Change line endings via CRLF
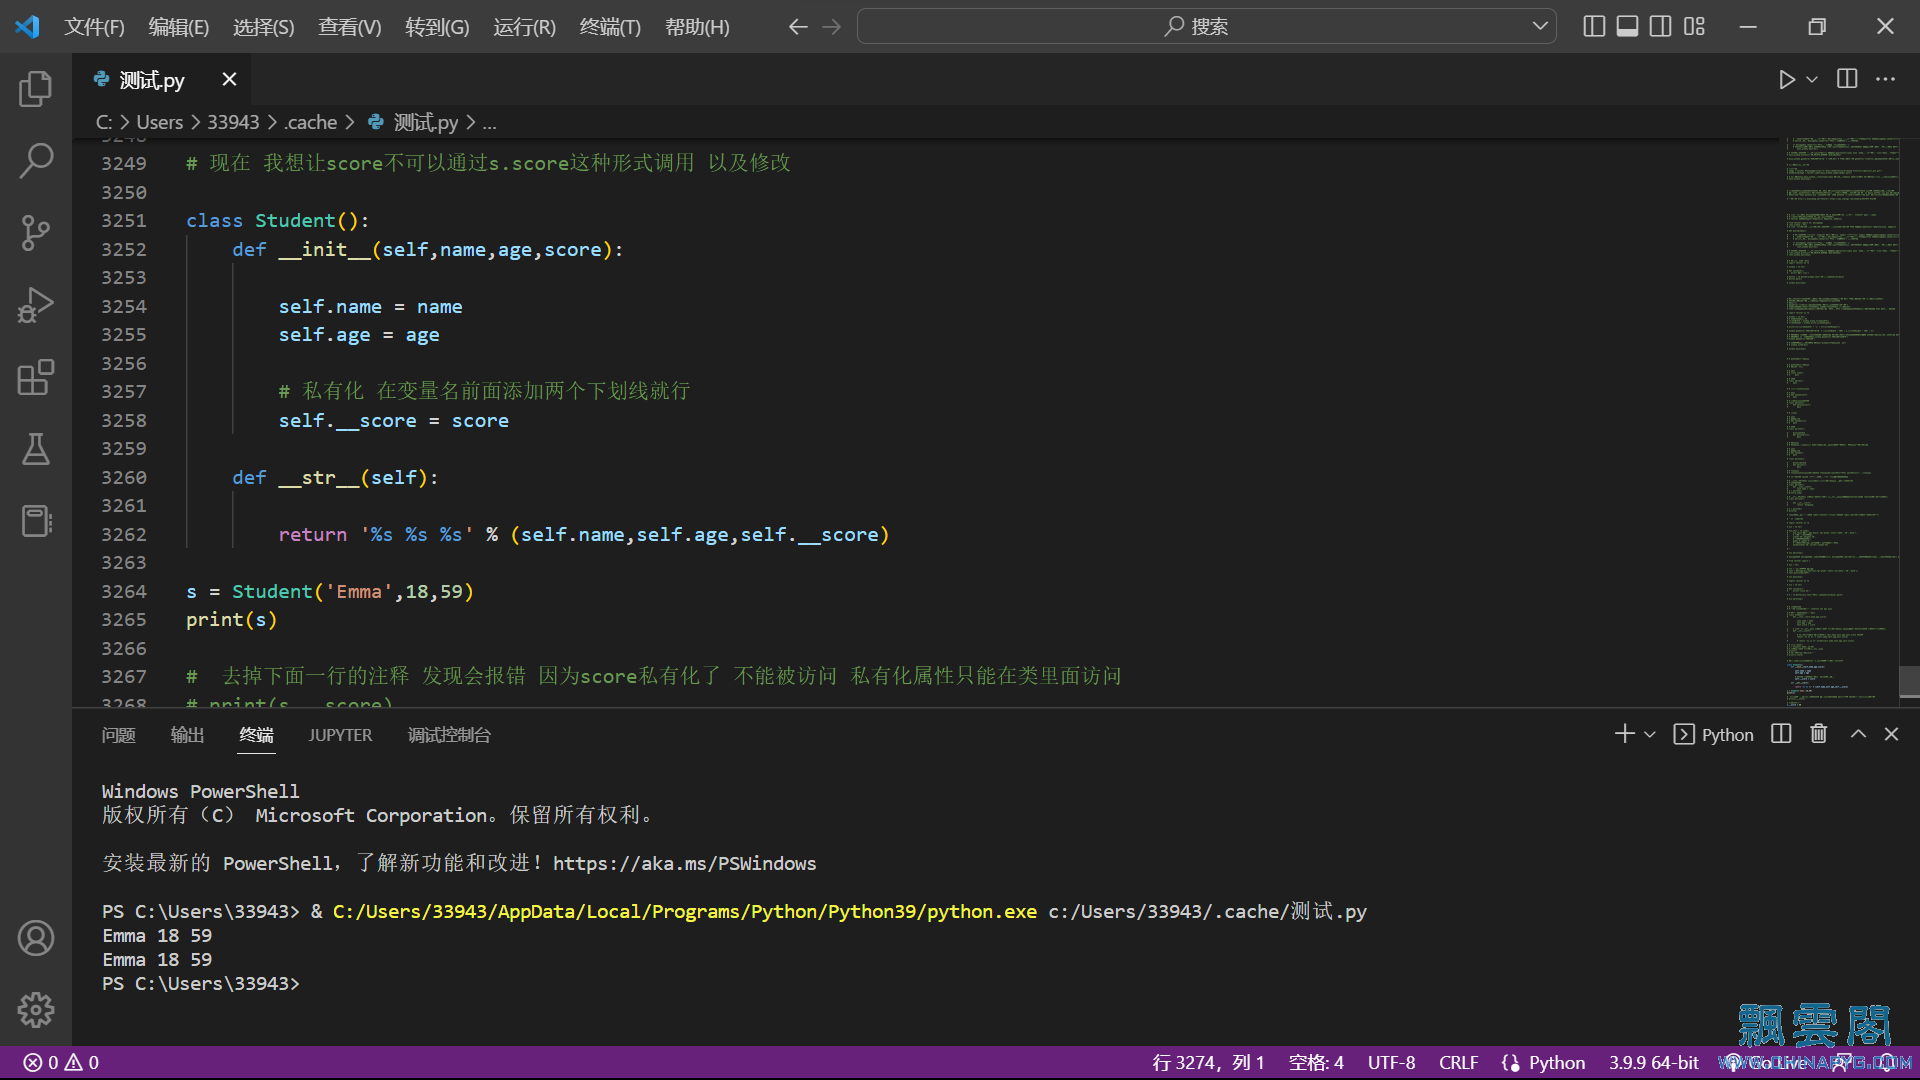The image size is (1920, 1080). (x=1458, y=1062)
